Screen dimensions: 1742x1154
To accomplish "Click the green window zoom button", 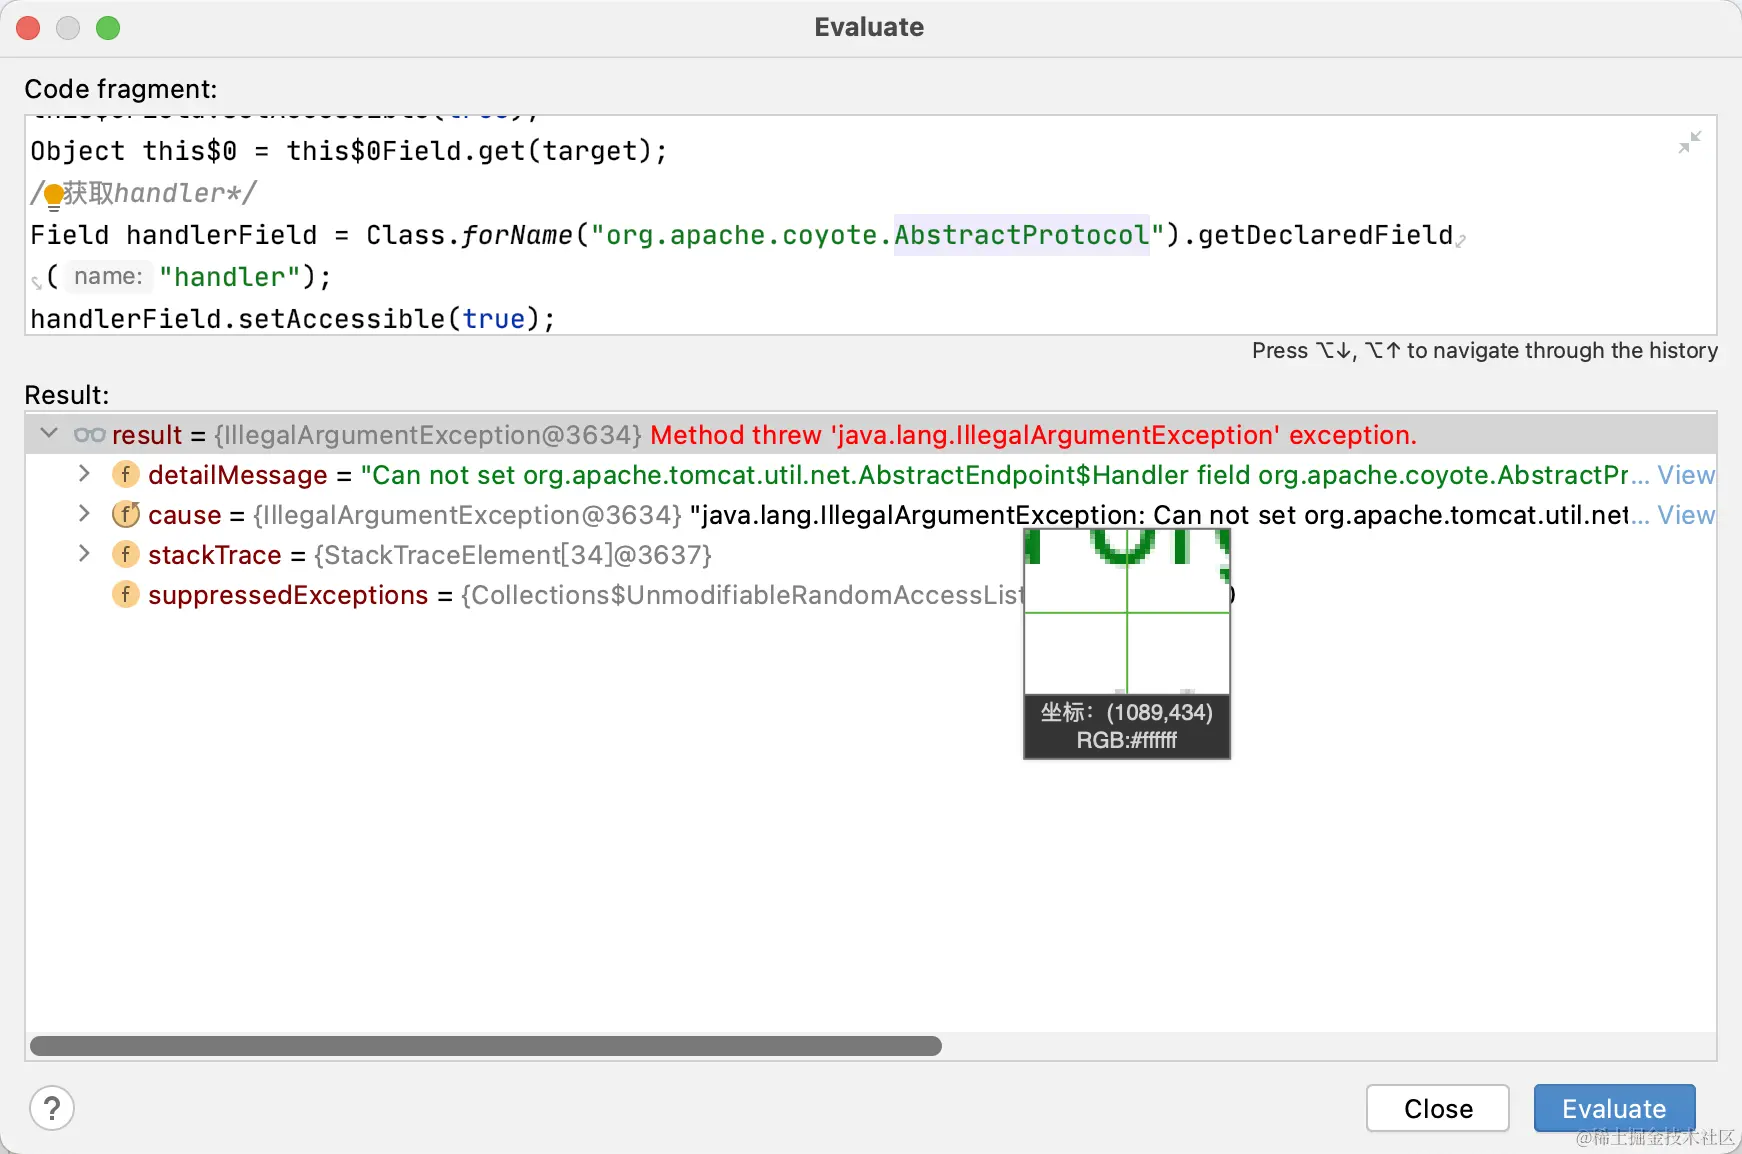I will coord(108,28).
